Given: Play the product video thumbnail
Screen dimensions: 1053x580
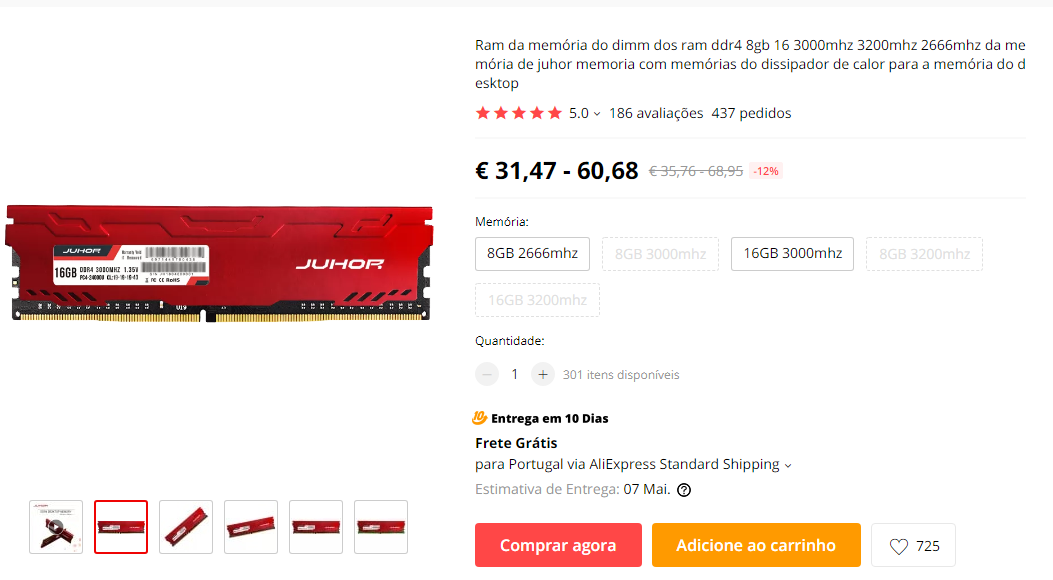Looking at the screenshot, I should click(56, 527).
